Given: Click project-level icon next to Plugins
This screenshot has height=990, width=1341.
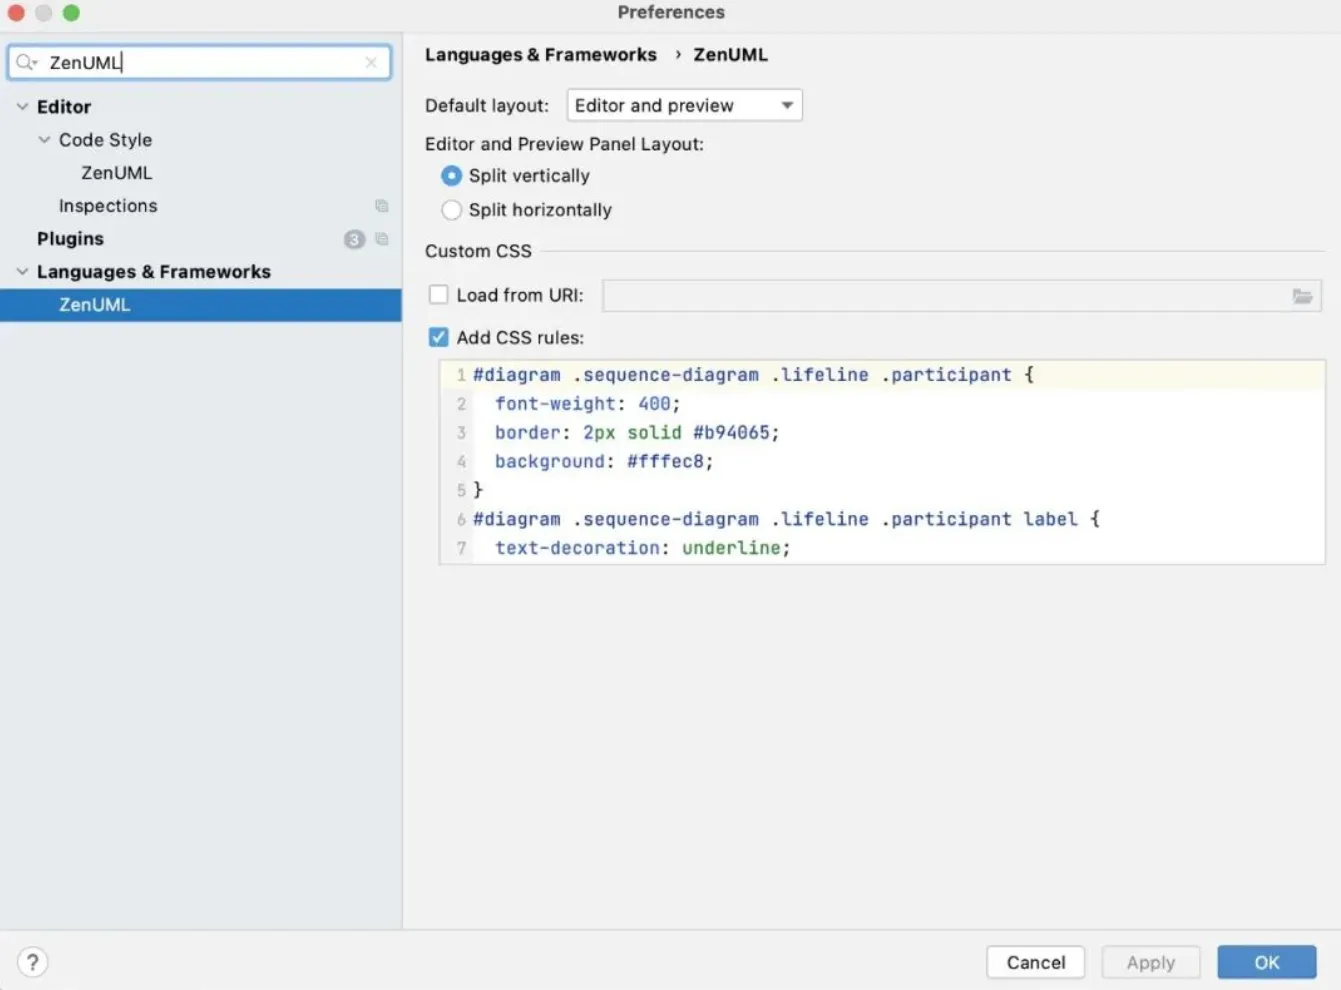Looking at the screenshot, I should click(x=381, y=239).
